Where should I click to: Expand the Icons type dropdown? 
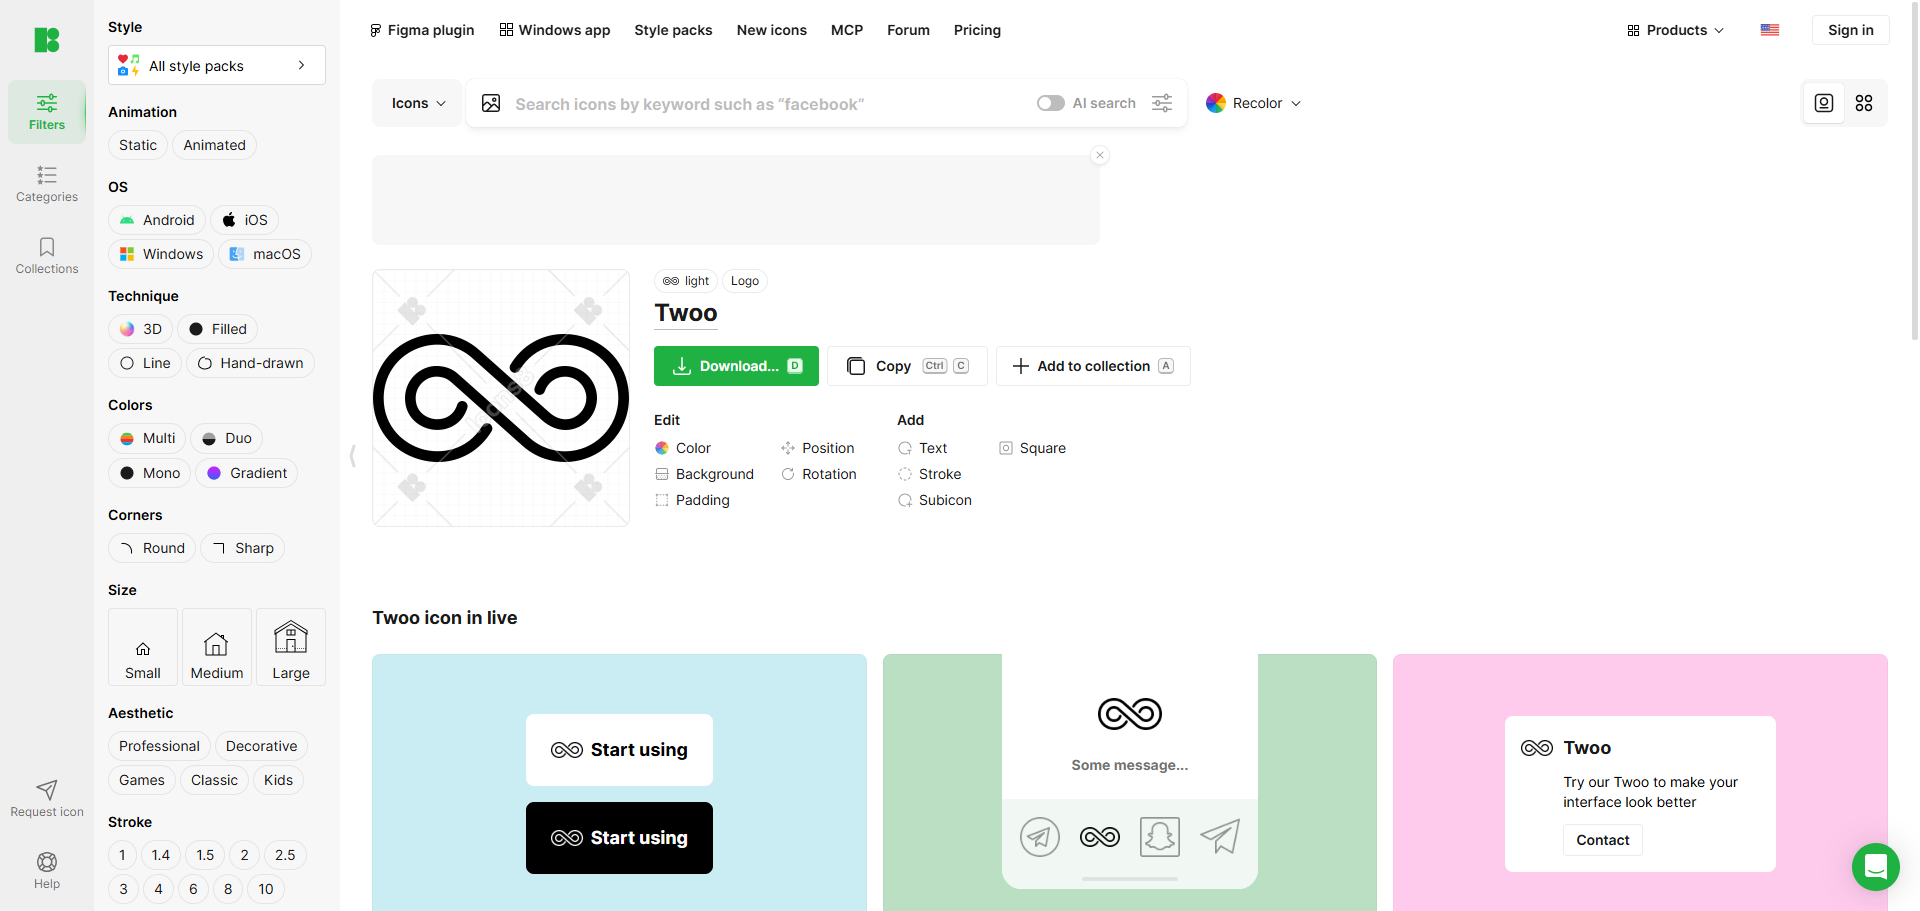click(418, 104)
